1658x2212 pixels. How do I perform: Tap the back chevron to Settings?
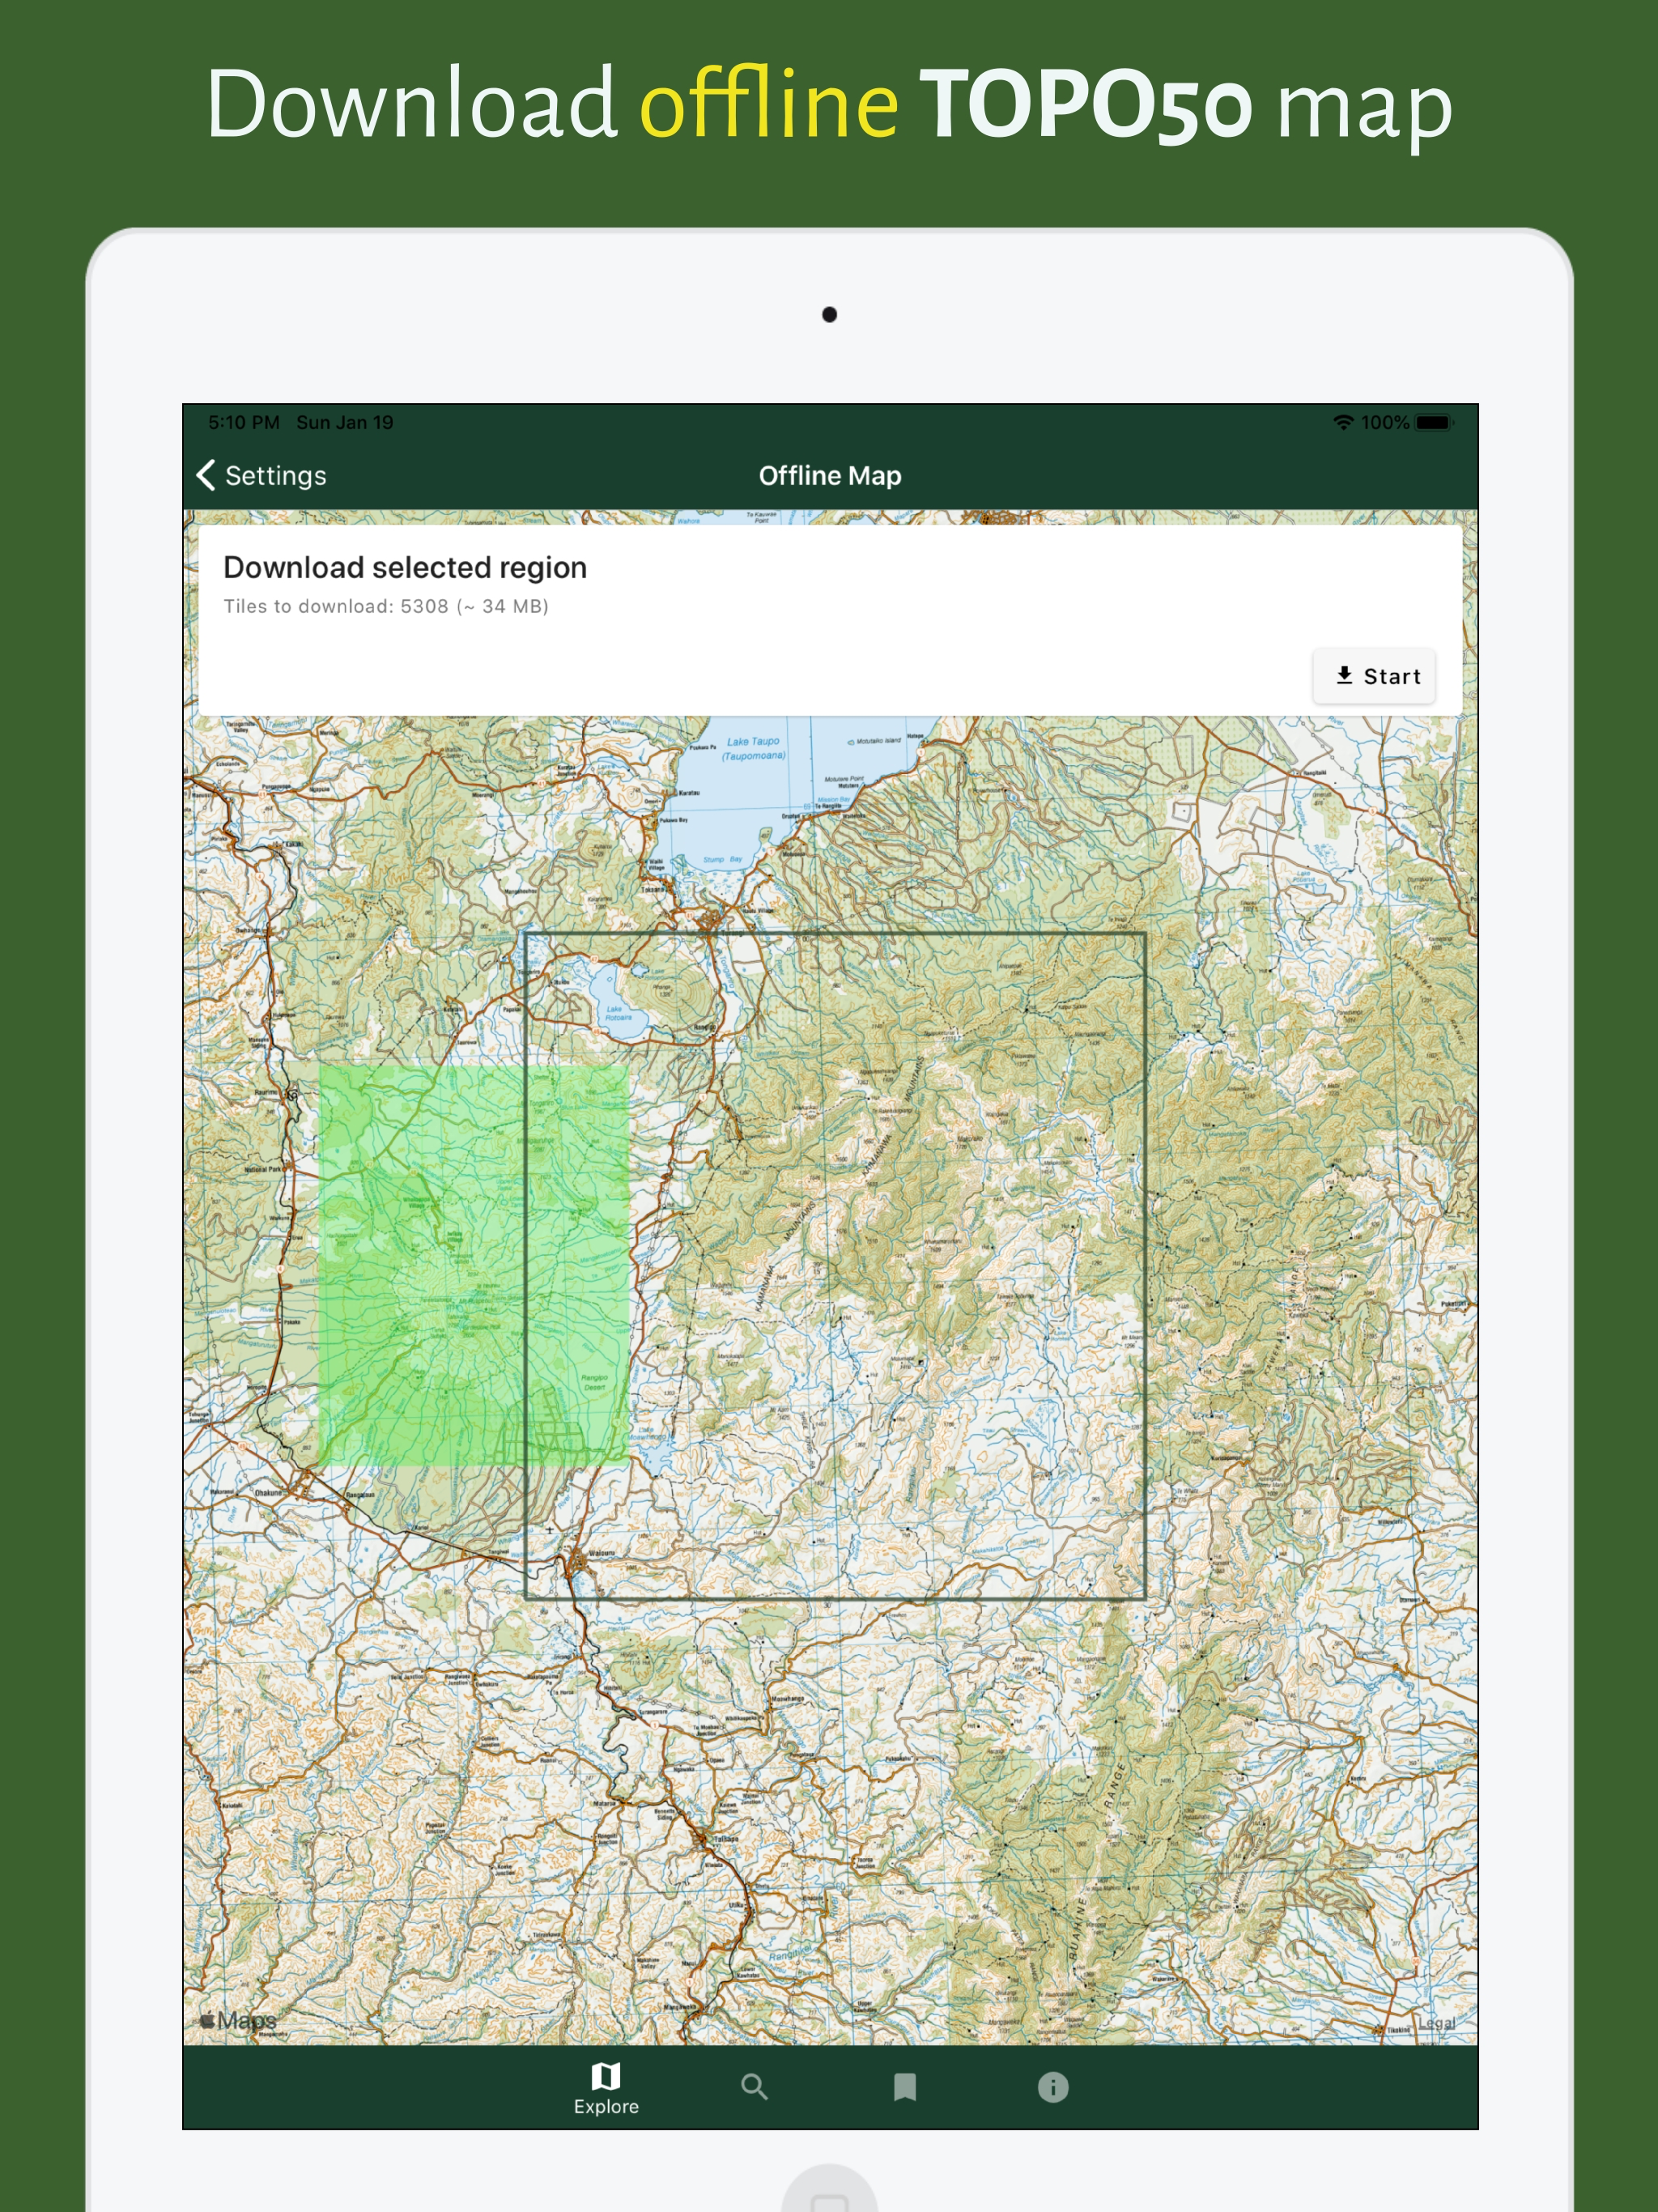pos(206,475)
